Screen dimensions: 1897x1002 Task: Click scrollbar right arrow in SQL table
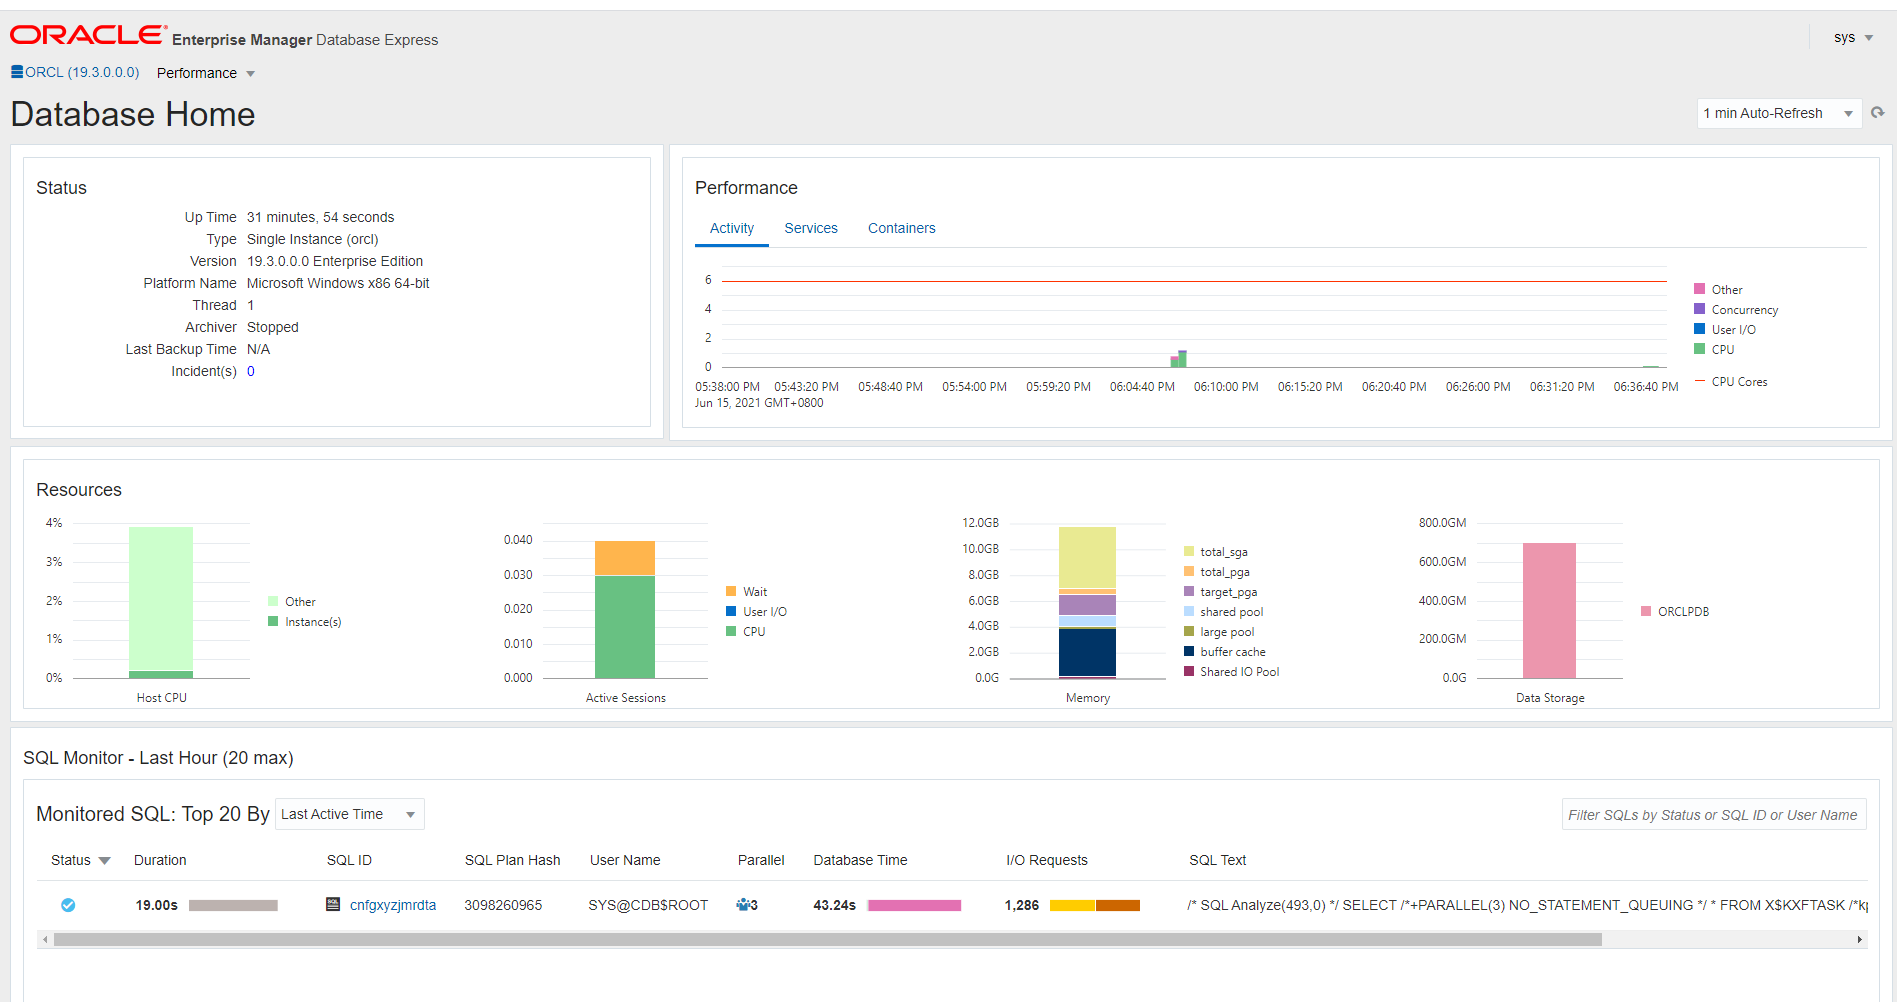(x=1859, y=940)
